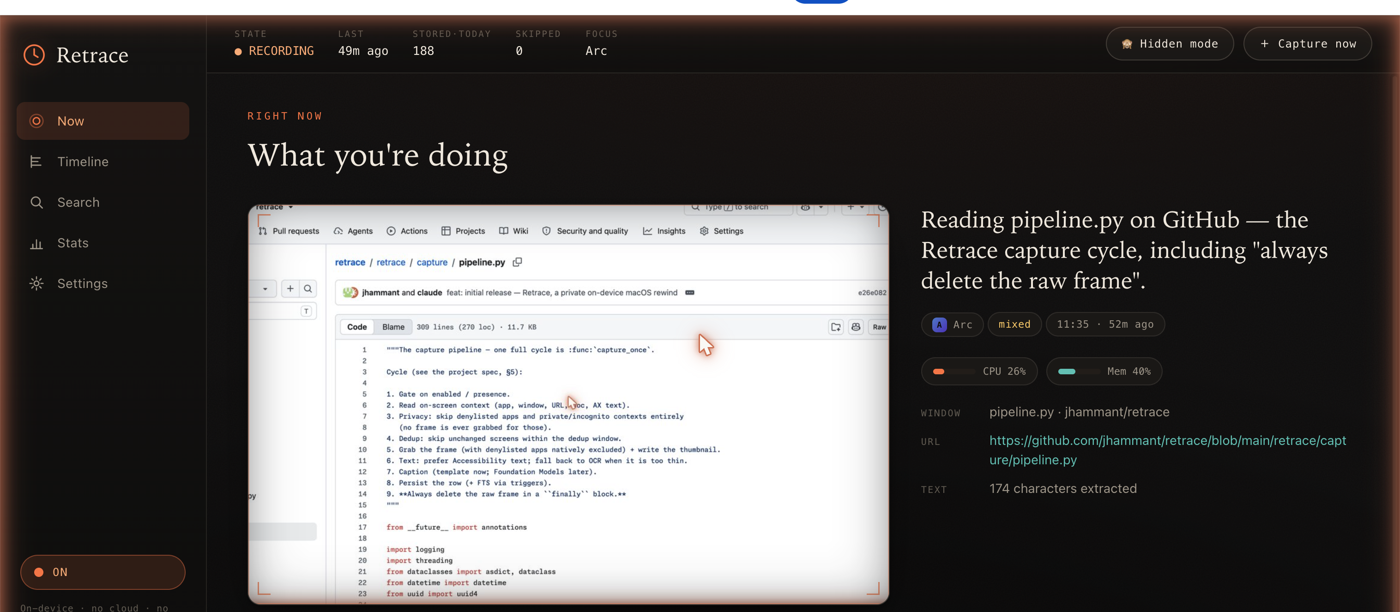Image resolution: width=1400 pixels, height=612 pixels.
Task: Enable Hidden mode
Action: (1170, 44)
